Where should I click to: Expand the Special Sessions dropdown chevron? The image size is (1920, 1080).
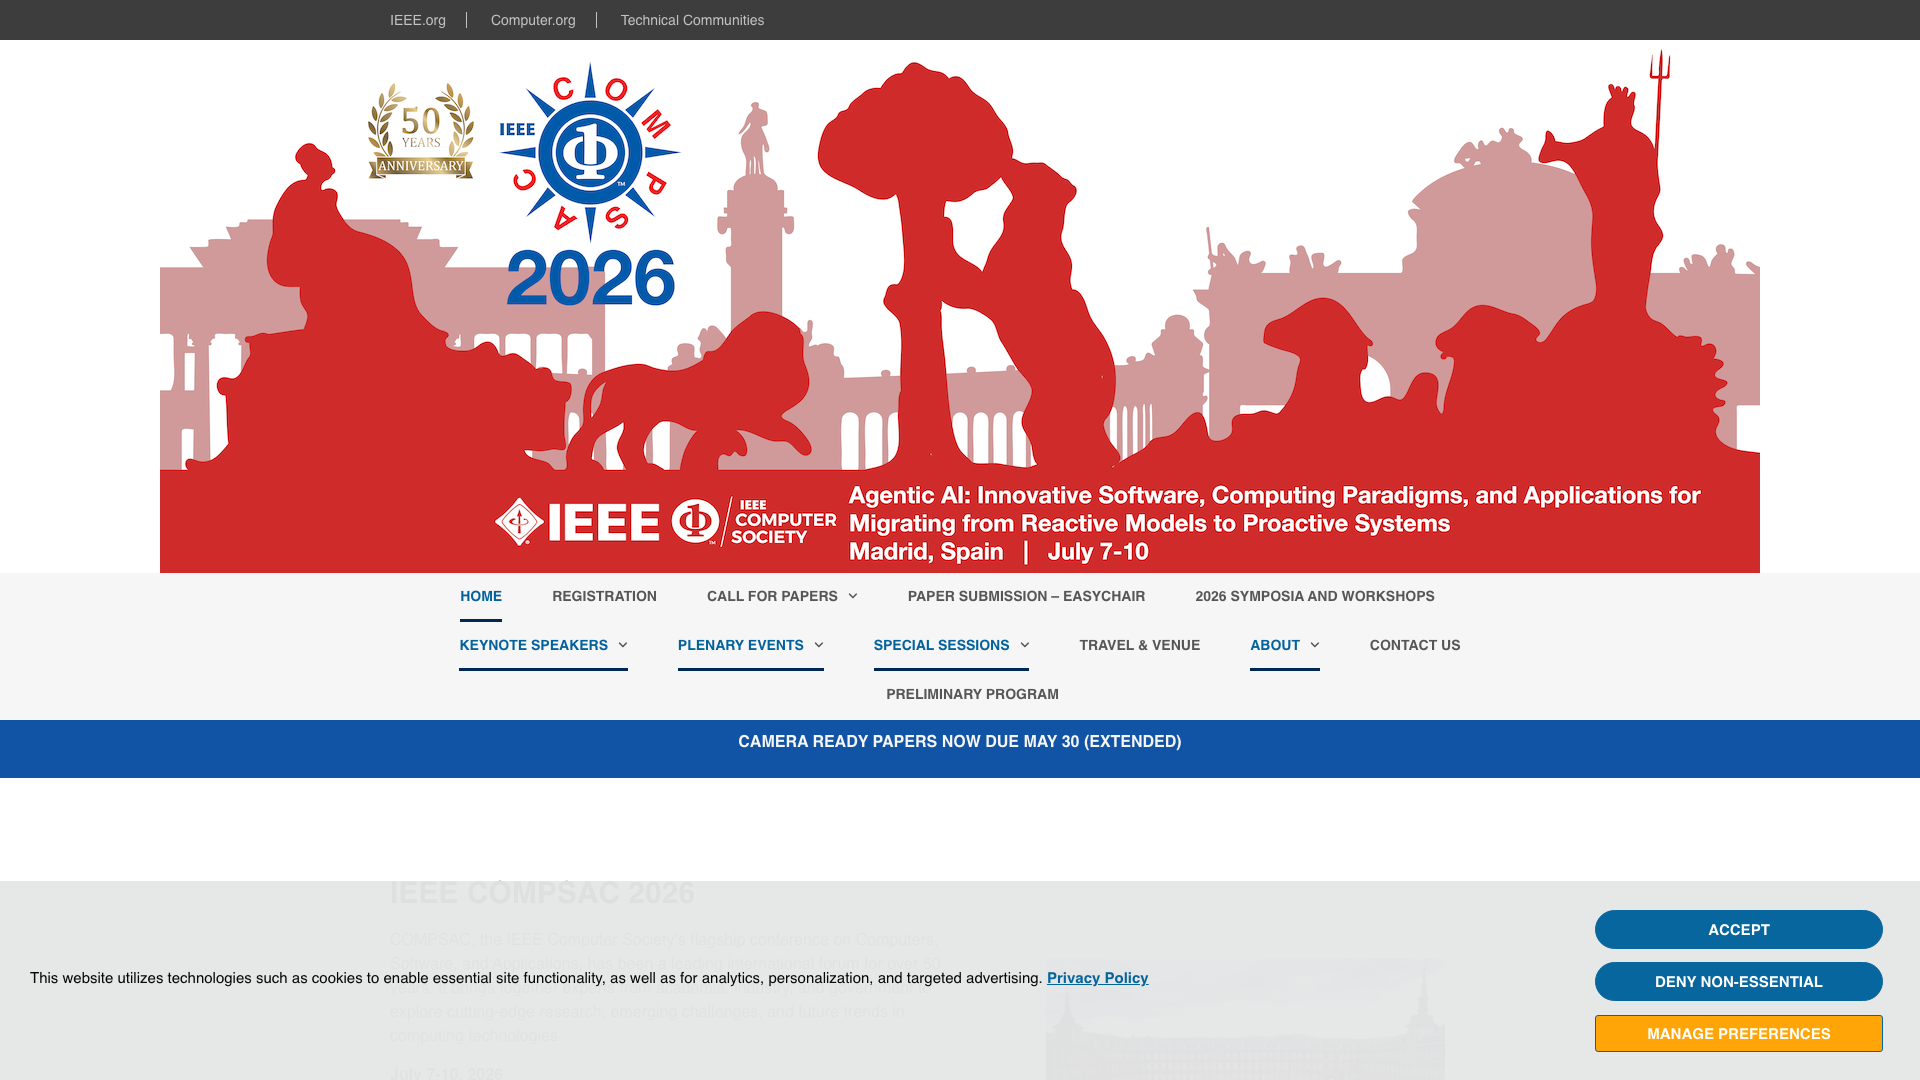[1024, 645]
